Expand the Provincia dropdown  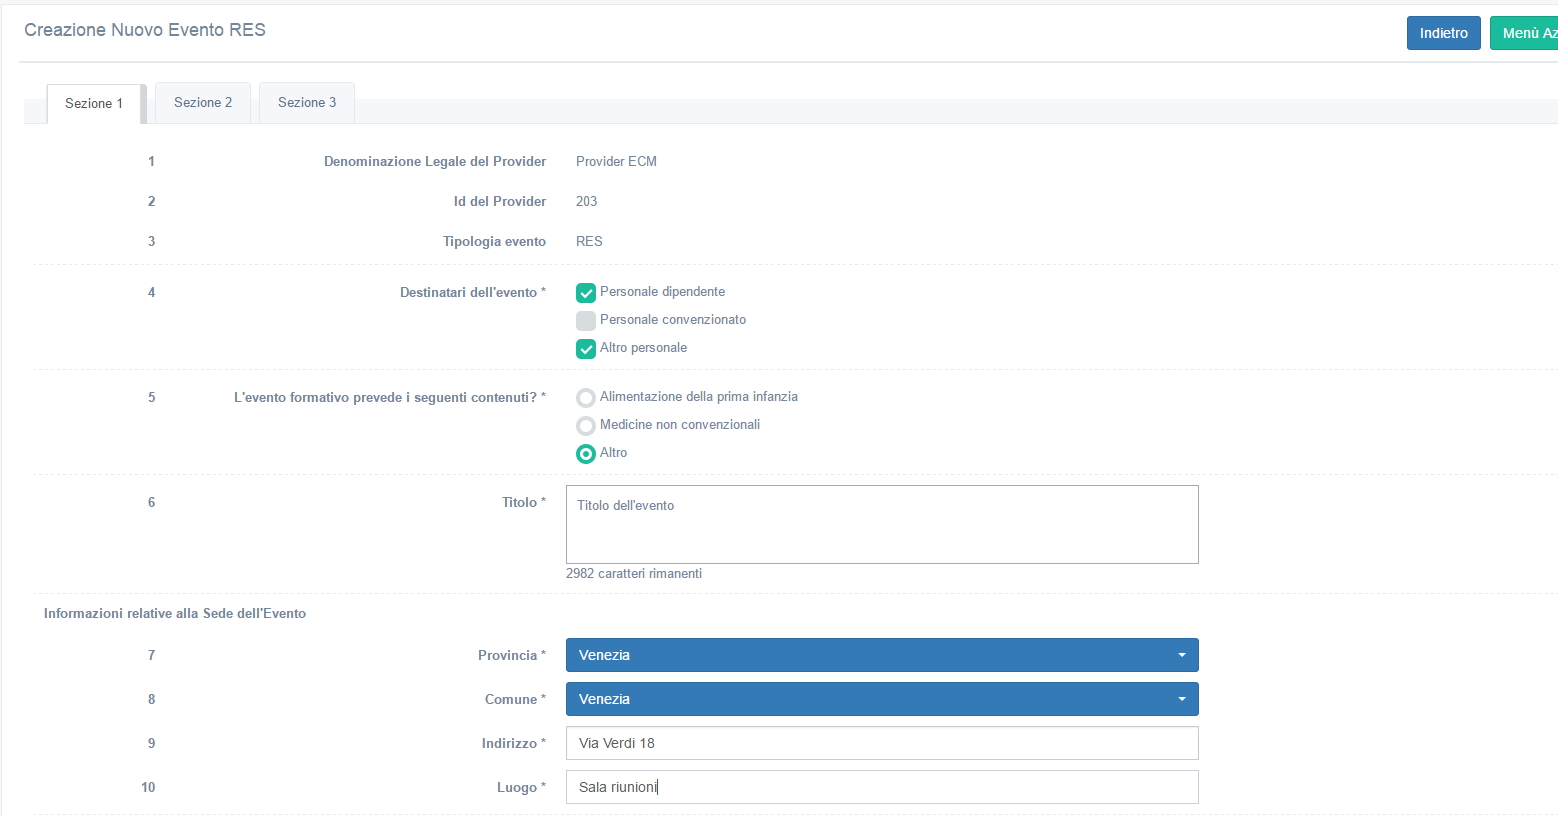click(x=881, y=655)
